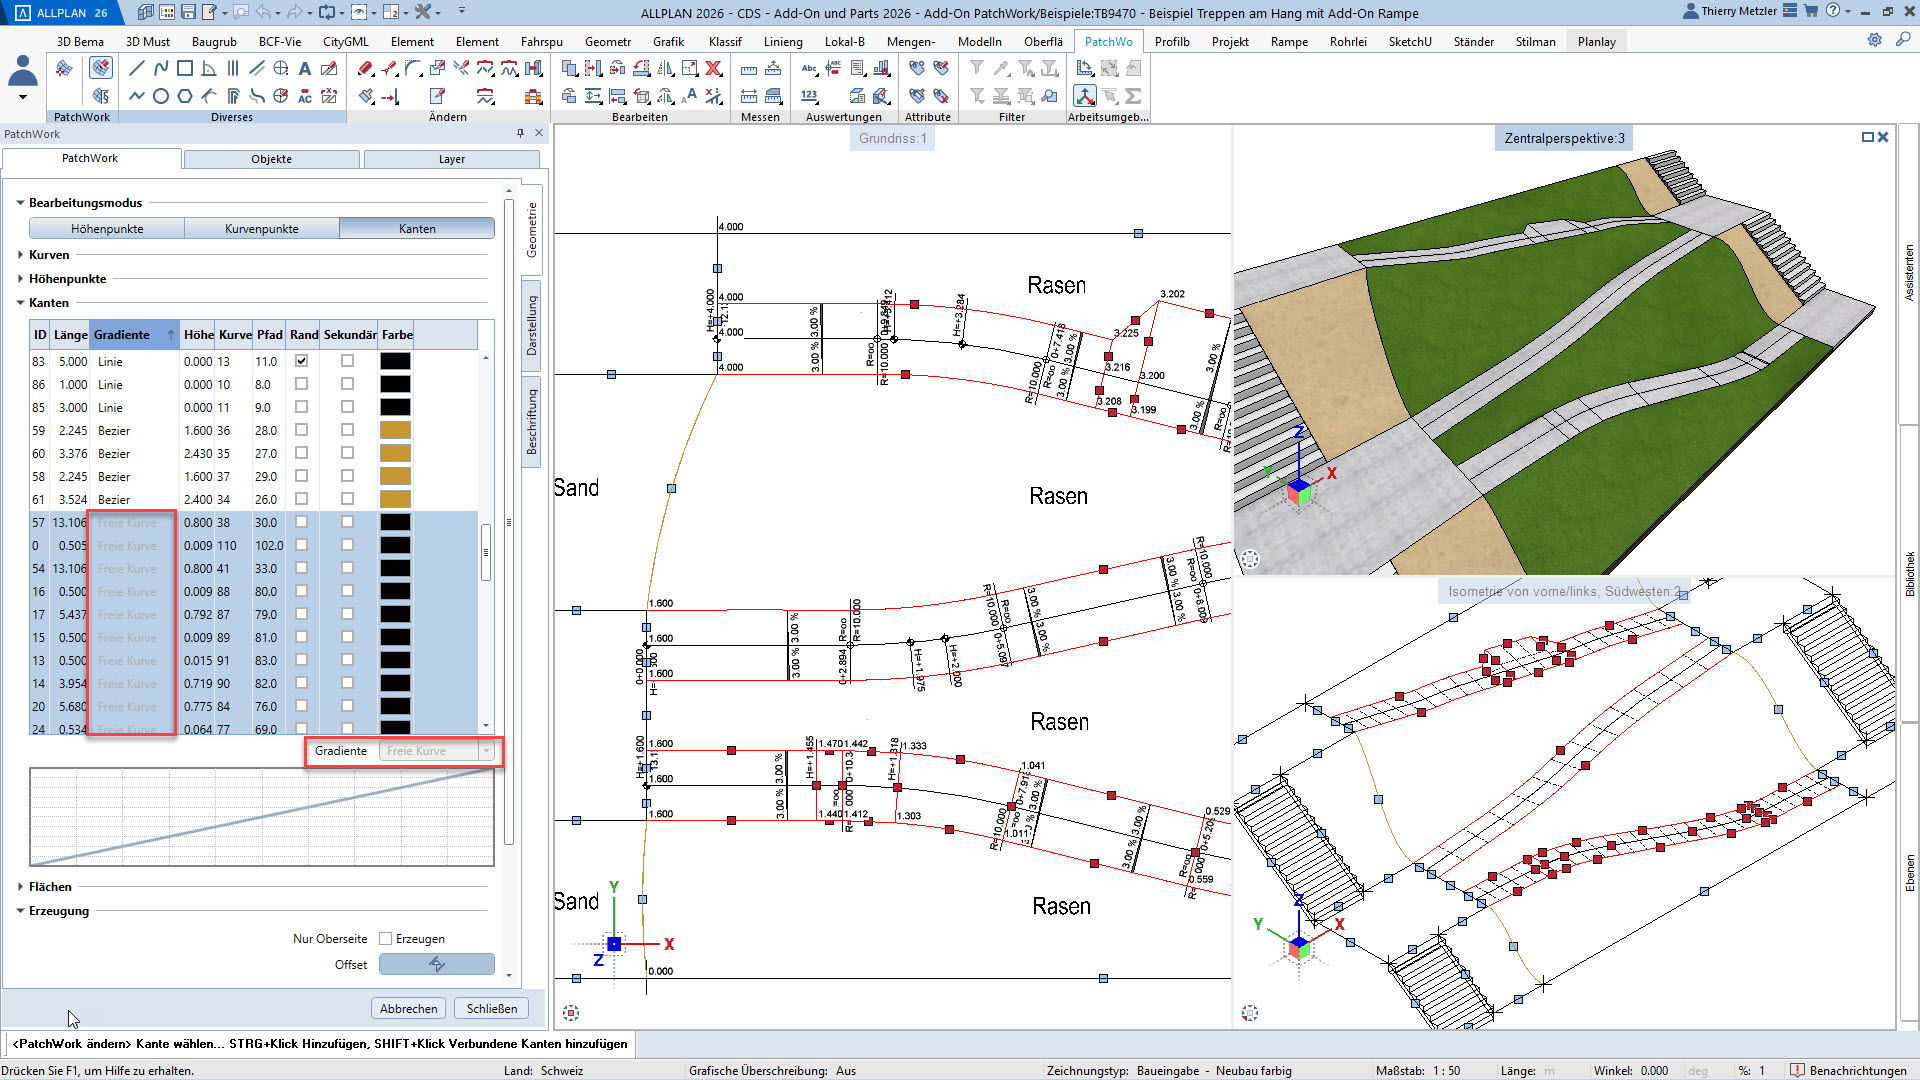Select the Line drawing tool
1920x1080 pixels.
point(137,69)
